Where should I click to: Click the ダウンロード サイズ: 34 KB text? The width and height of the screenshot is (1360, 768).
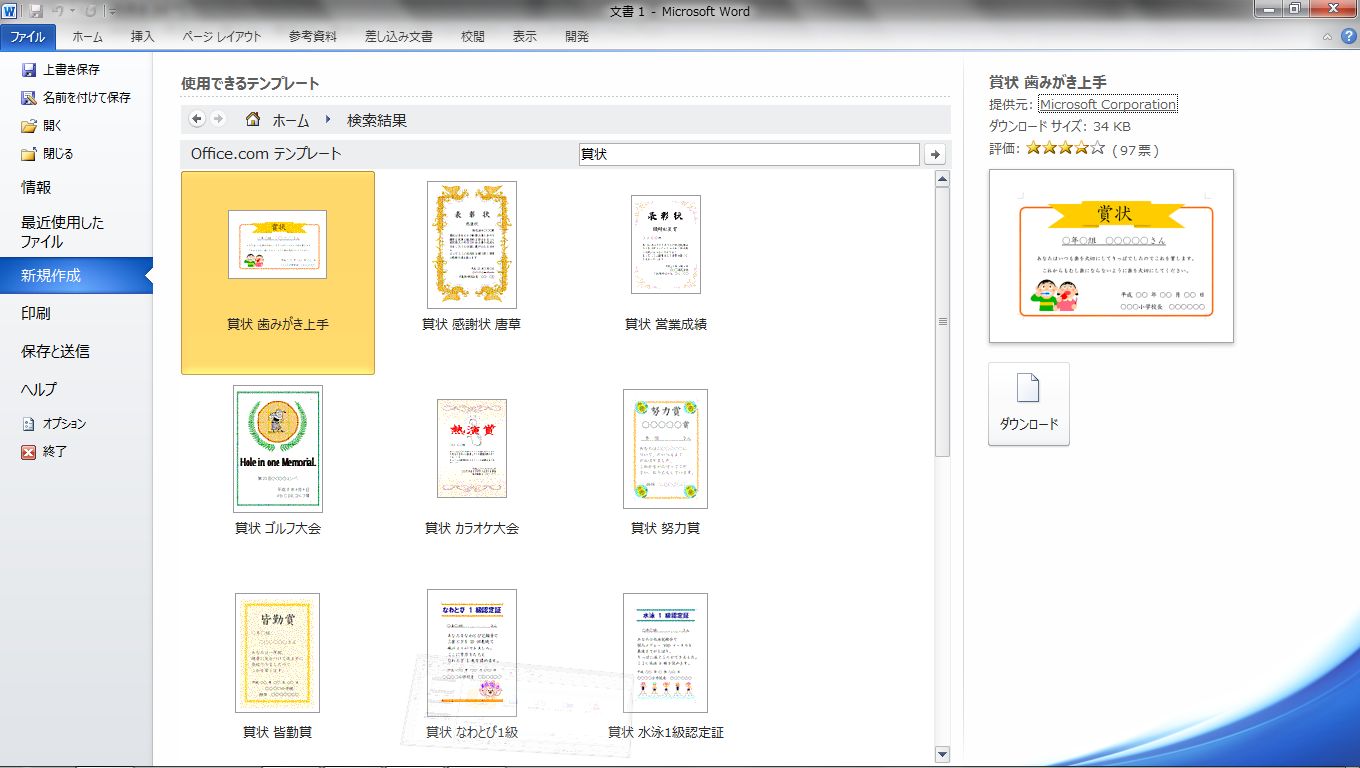click(x=1060, y=127)
